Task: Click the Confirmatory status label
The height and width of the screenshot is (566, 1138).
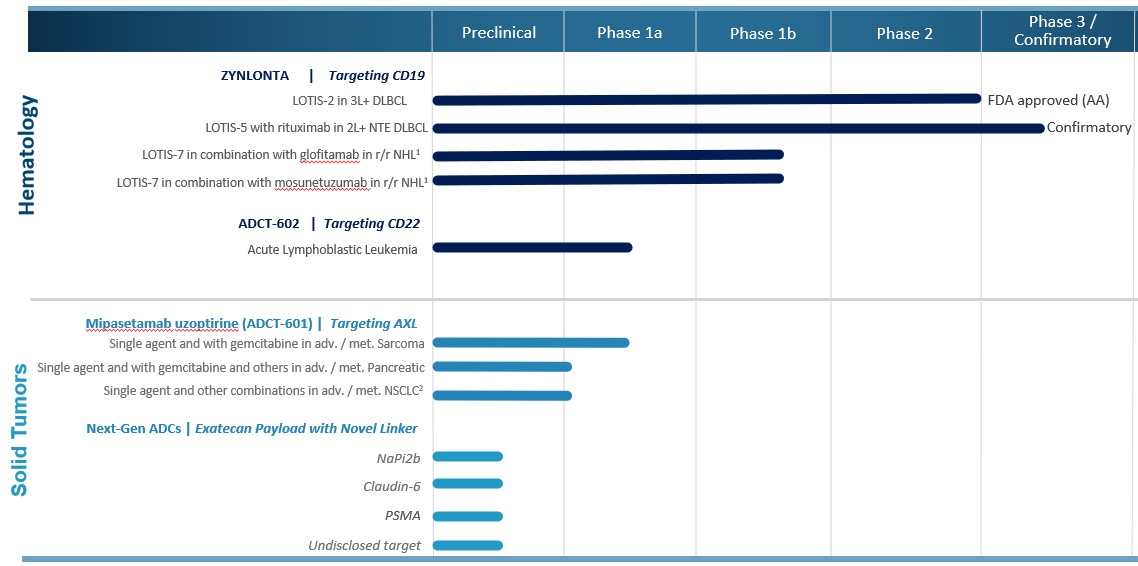Action: 1089,128
